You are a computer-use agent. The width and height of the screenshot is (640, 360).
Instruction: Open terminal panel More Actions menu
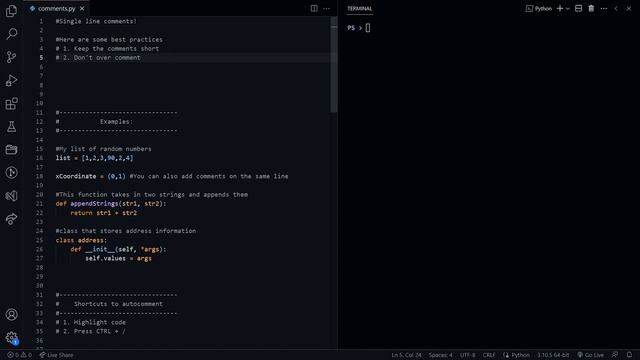[x=604, y=8]
